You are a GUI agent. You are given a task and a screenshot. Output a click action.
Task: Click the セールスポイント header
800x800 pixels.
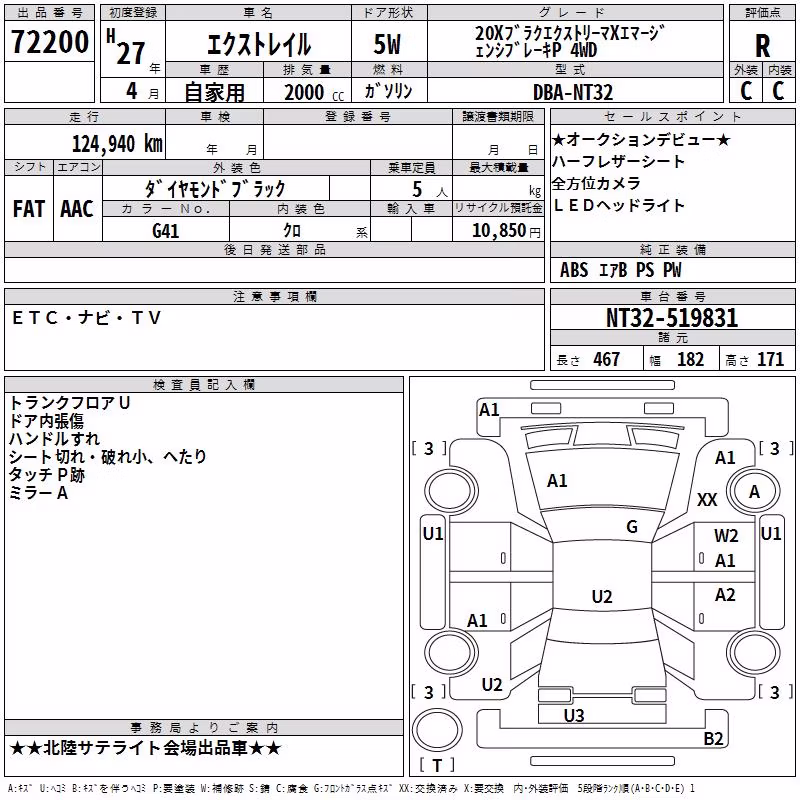click(672, 116)
